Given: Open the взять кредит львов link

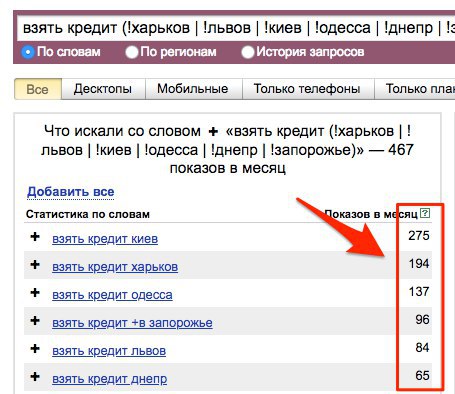Looking at the screenshot, I should point(109,351).
